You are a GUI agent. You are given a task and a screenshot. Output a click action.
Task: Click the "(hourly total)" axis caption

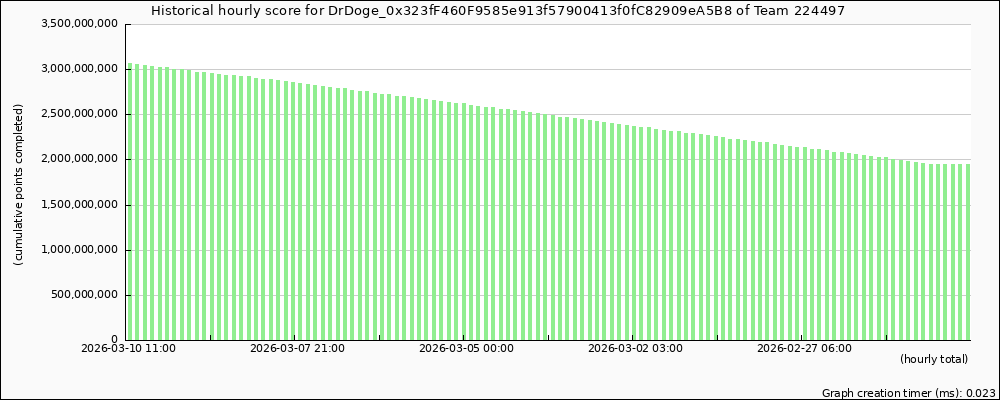[933, 359]
